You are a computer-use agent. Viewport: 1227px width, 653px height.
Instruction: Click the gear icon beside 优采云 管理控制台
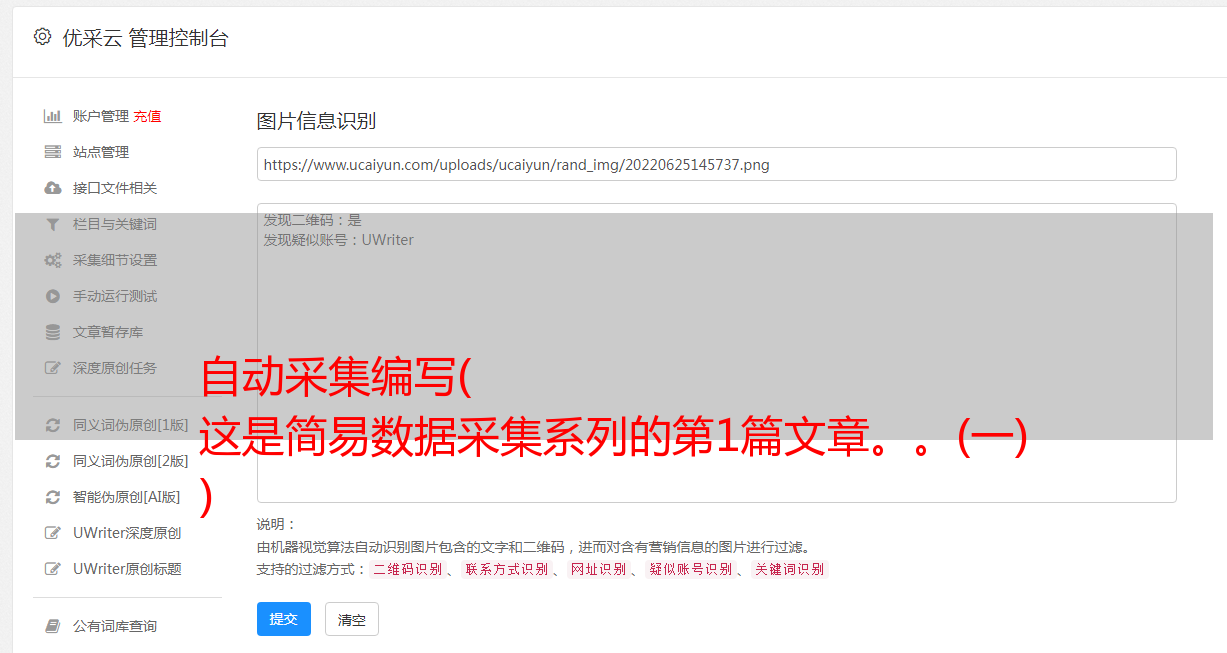42,37
